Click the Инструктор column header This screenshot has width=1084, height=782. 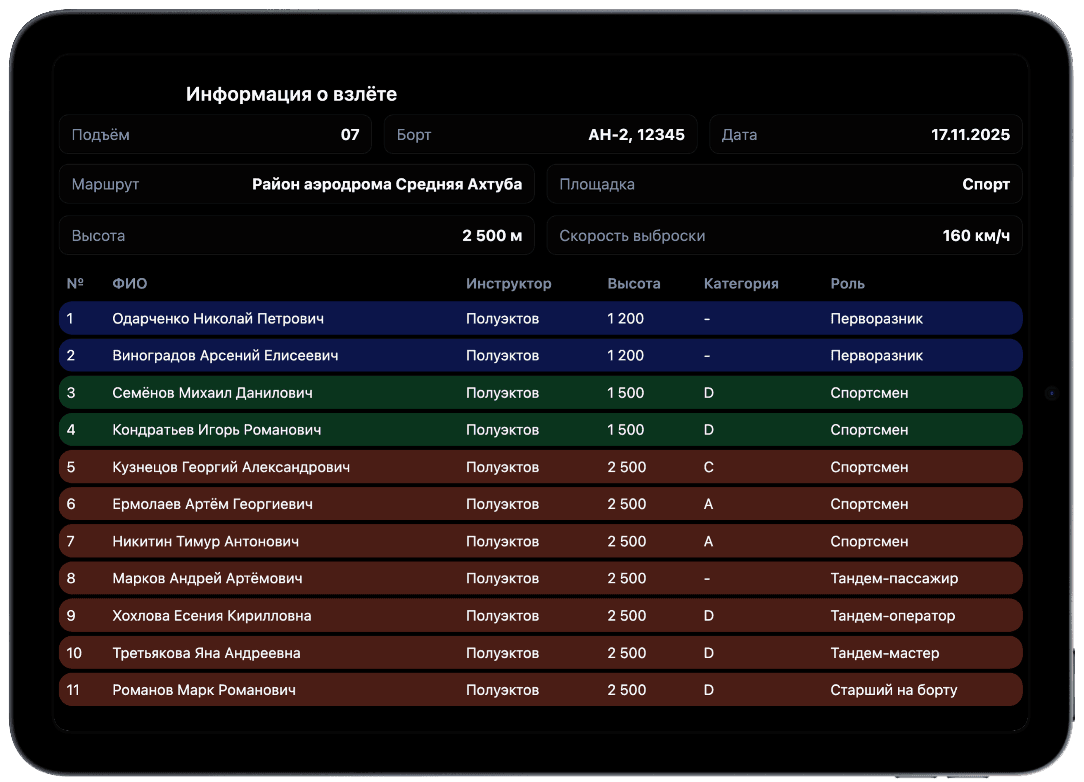pos(508,284)
